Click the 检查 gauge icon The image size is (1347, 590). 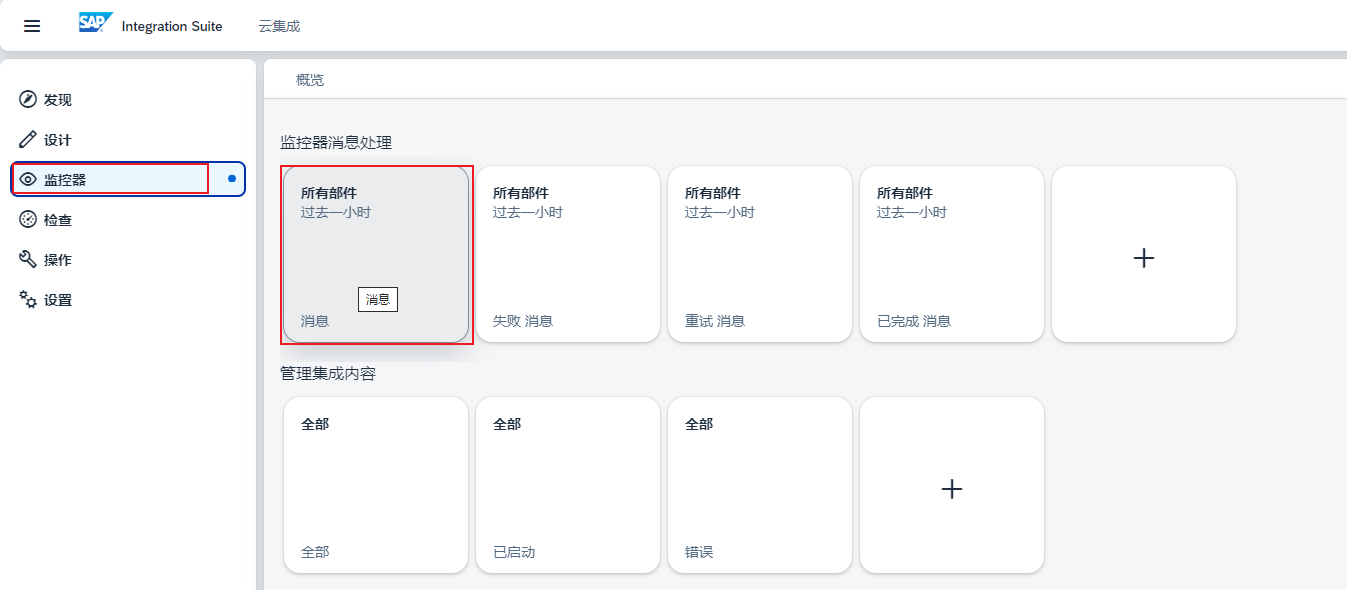point(28,220)
